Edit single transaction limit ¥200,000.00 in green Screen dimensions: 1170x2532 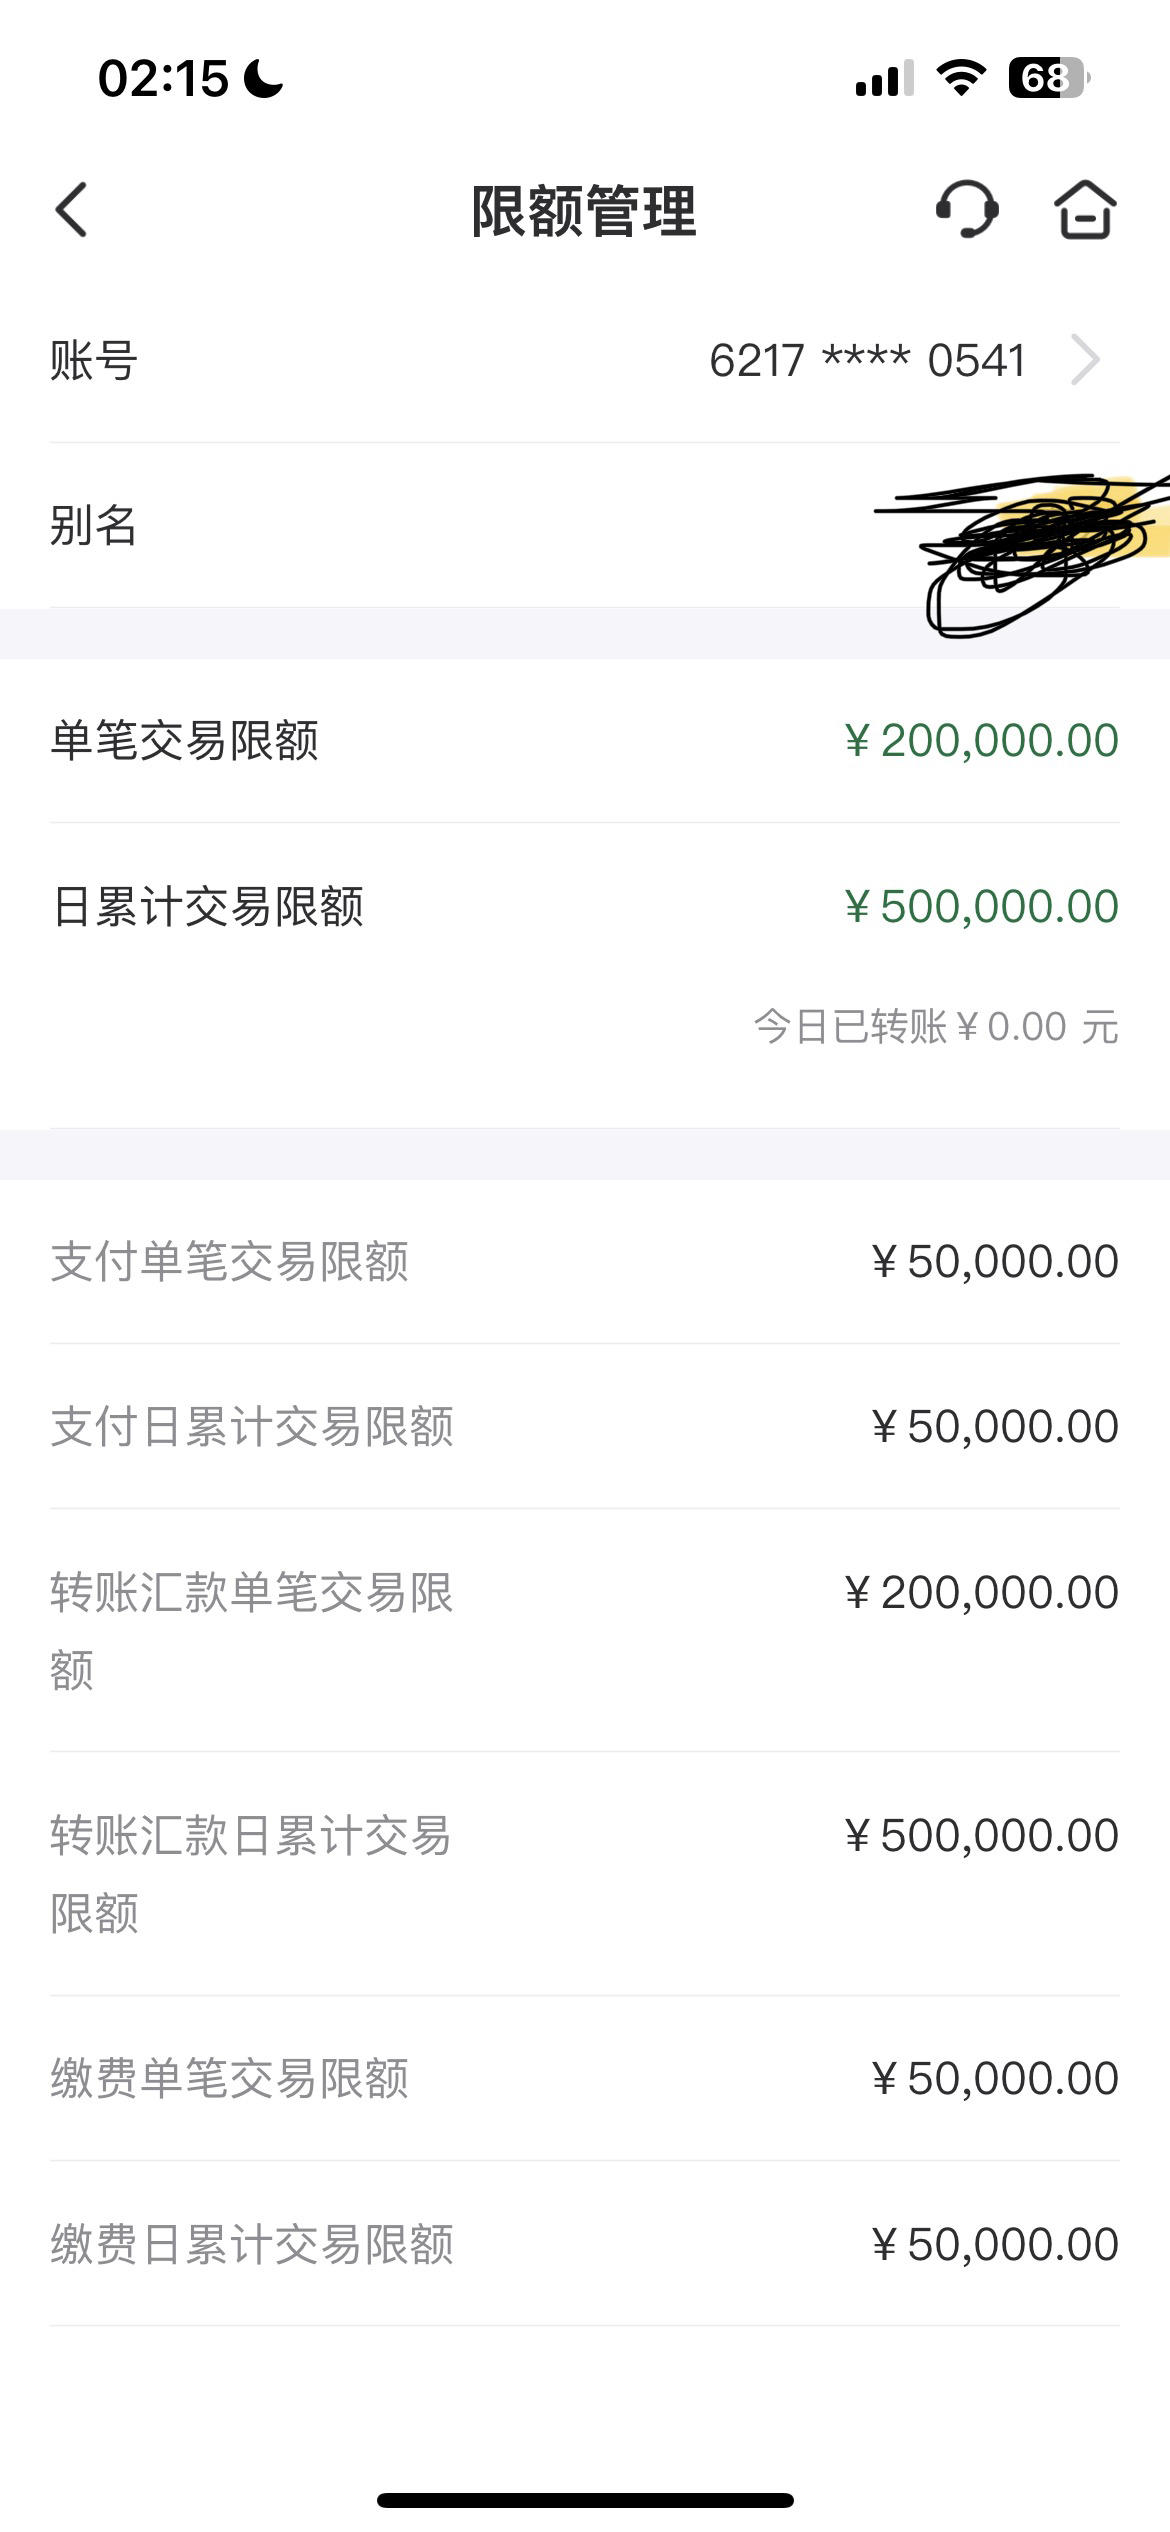[x=981, y=741]
